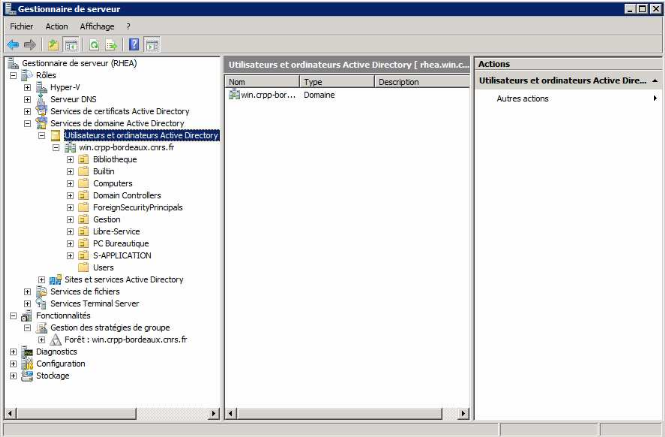Viewport: 665px width, 437px height.
Task: Select the Users container
Action: click(103, 268)
